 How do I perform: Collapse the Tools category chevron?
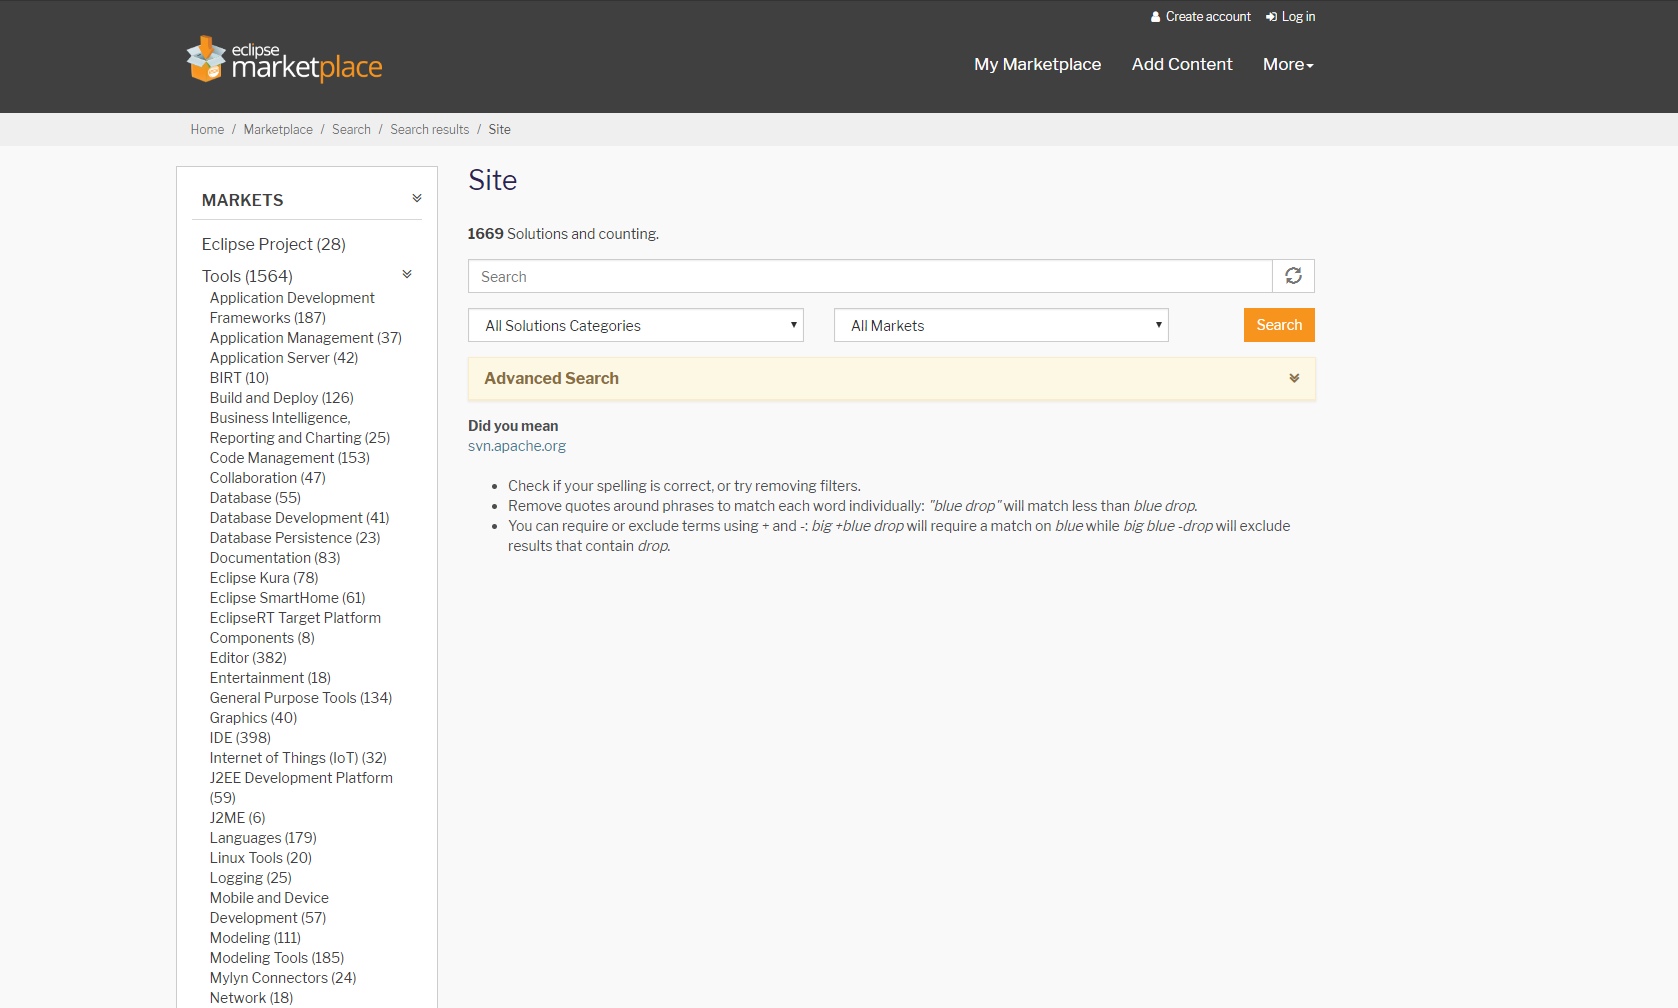(x=407, y=274)
